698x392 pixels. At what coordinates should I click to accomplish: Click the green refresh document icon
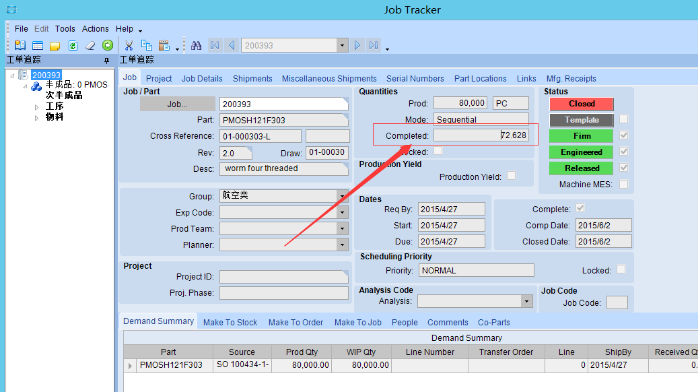coord(73,45)
